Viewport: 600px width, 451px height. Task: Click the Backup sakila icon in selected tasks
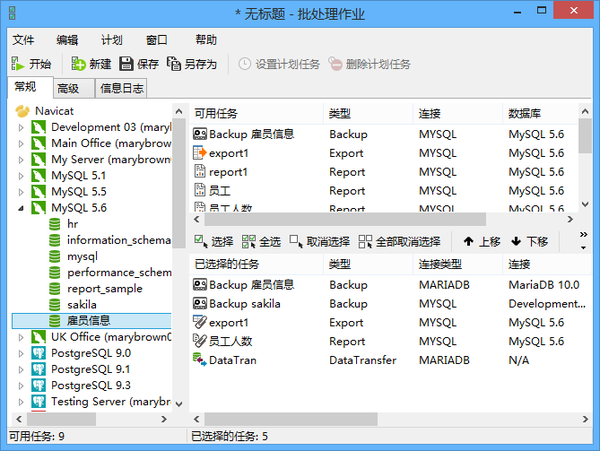200,303
